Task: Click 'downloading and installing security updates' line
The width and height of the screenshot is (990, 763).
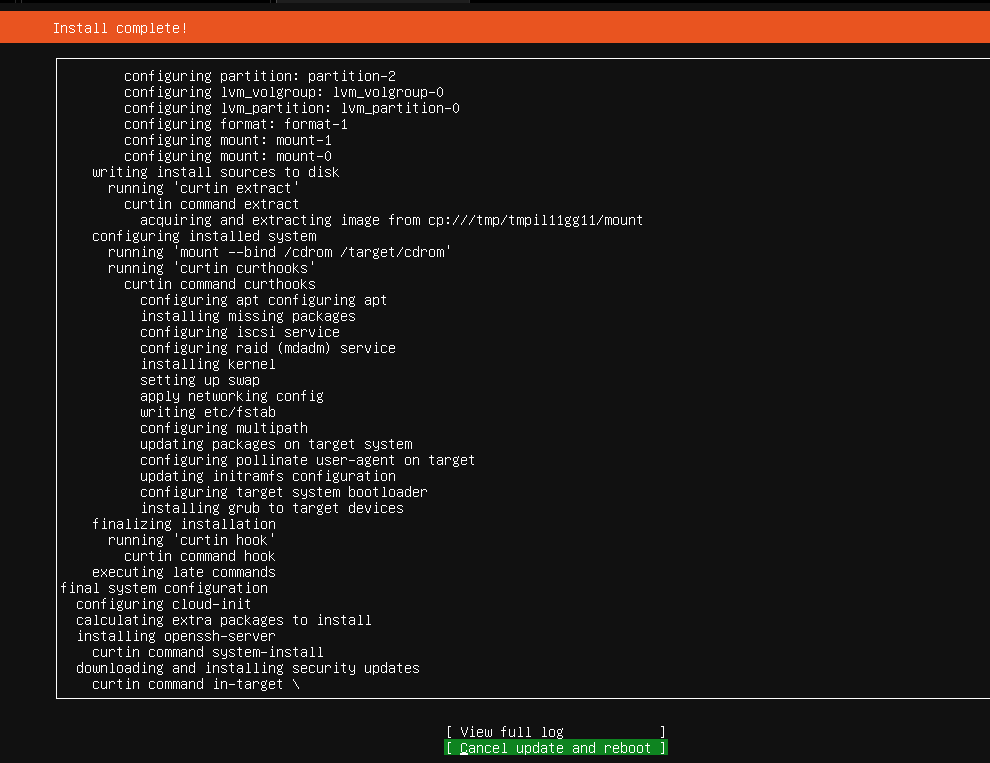Action: [248, 668]
